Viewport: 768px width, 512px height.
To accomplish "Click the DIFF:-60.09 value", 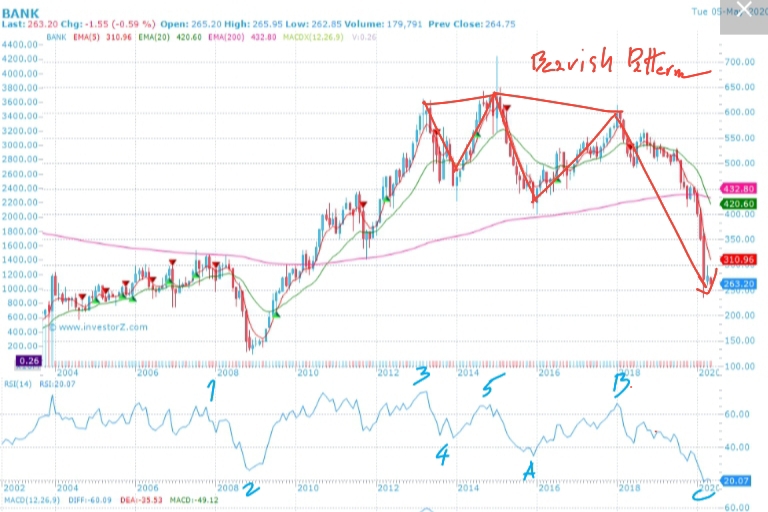I will (90, 500).
